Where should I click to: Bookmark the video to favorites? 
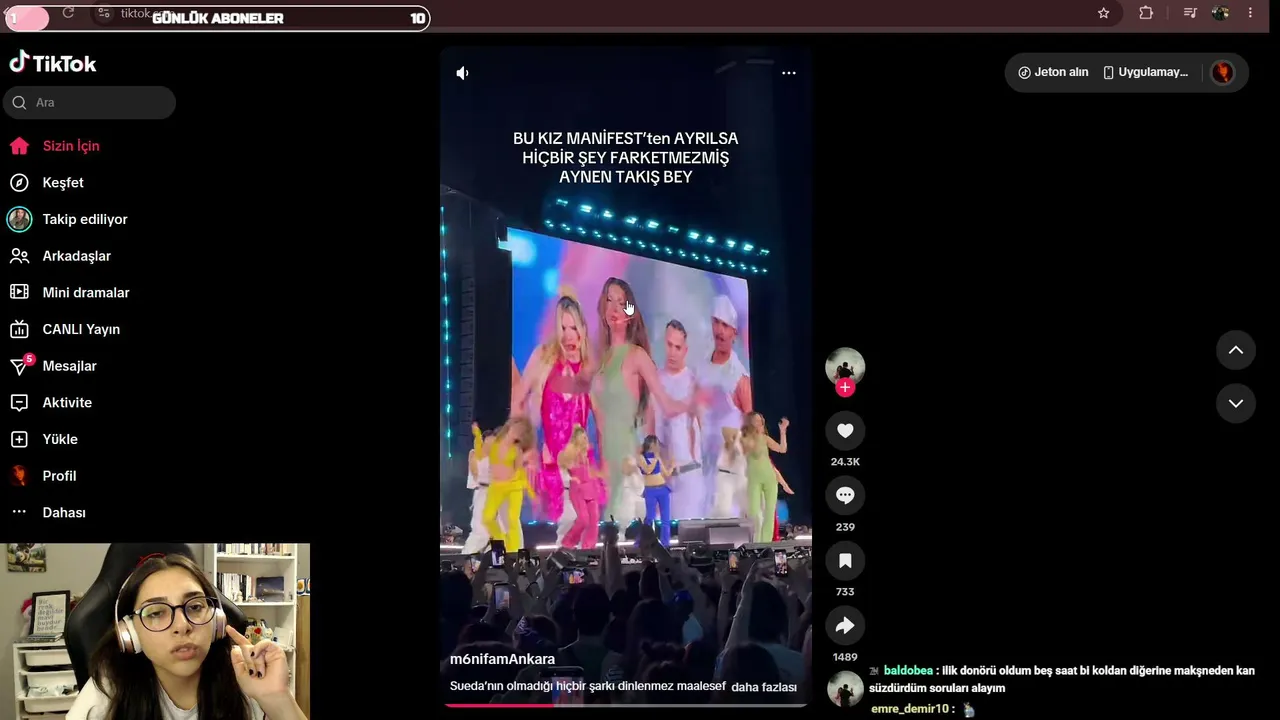pos(845,561)
